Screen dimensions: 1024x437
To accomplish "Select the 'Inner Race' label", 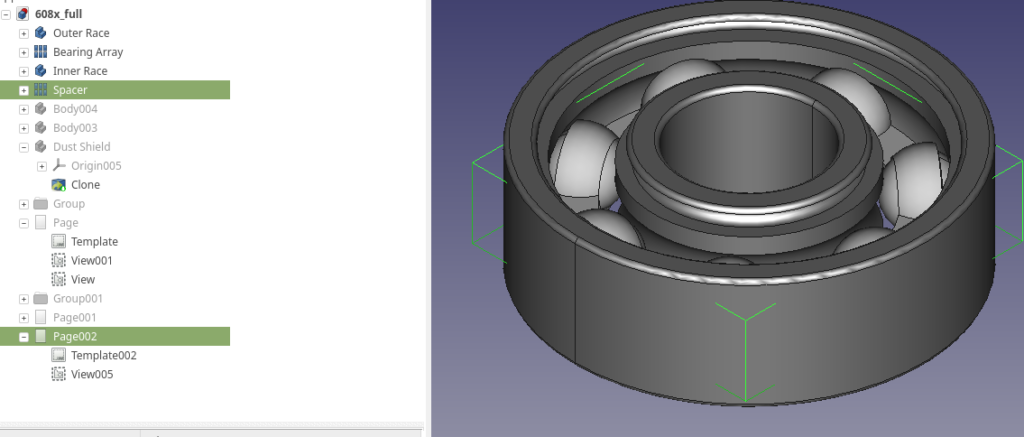I will [x=80, y=71].
